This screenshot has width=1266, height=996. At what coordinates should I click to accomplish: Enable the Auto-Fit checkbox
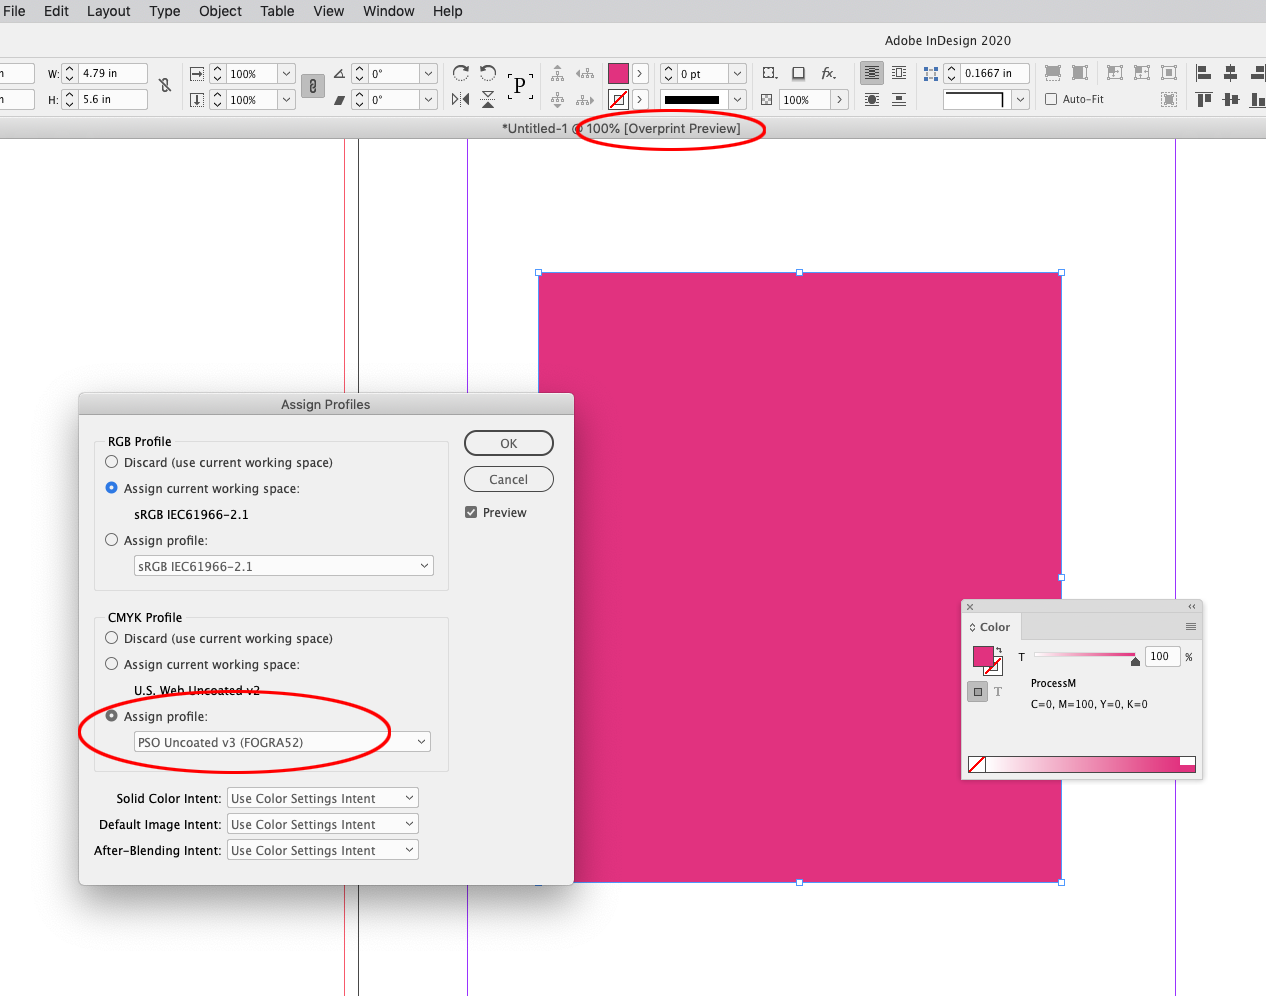point(1051,99)
